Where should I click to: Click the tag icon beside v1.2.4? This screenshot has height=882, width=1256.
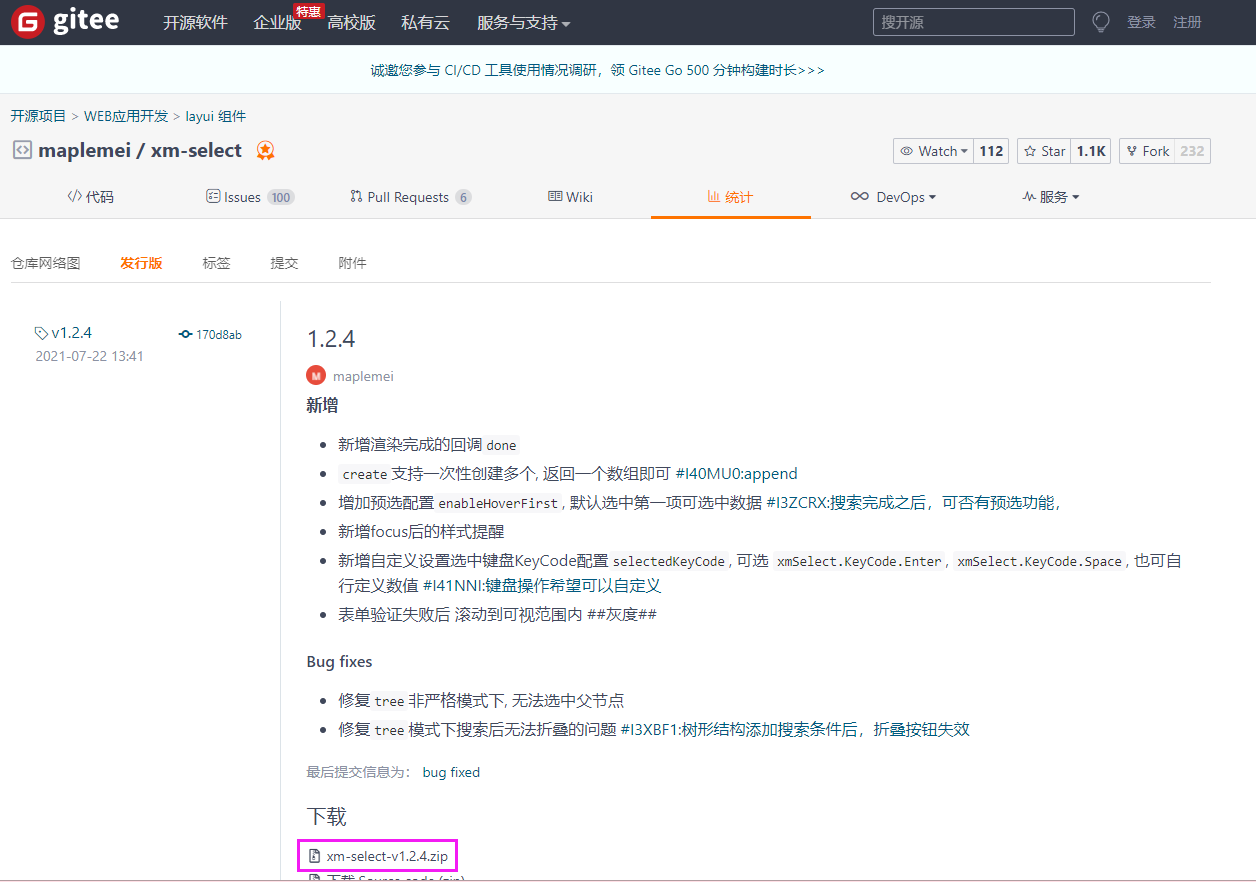42,332
